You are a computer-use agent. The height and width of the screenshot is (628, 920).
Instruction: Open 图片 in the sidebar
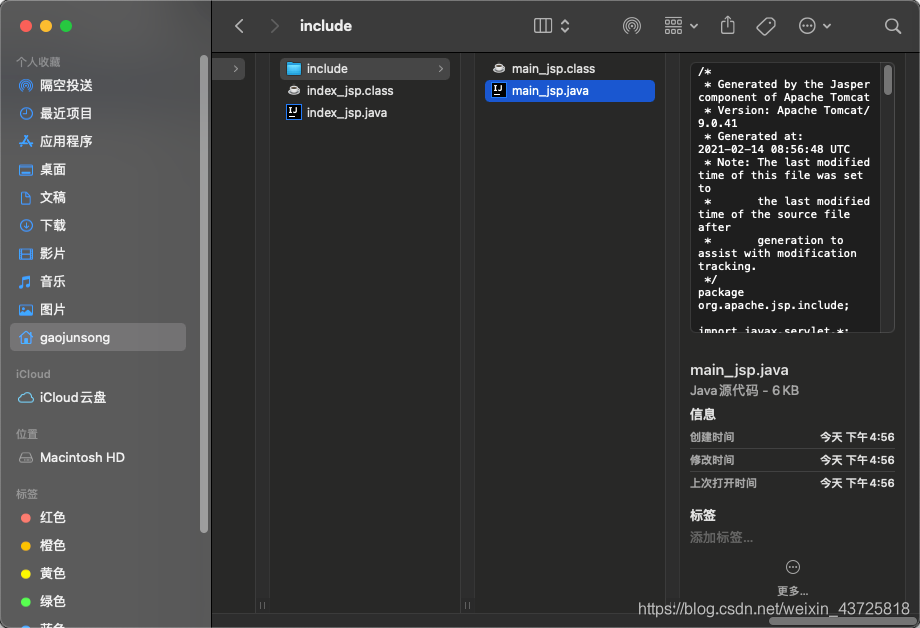(x=98, y=310)
